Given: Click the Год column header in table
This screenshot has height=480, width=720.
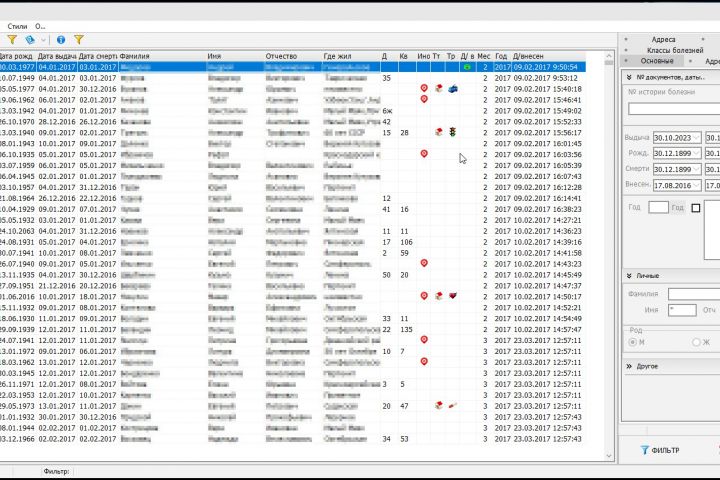Looking at the screenshot, I should tap(501, 56).
